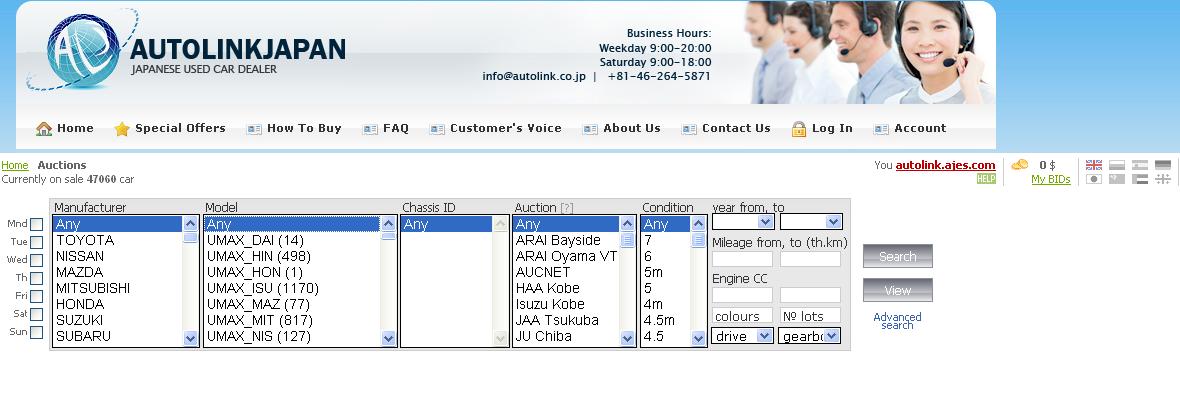1180x420 pixels.
Task: Select TOYOTA in Manufacturer list
Action: point(118,240)
